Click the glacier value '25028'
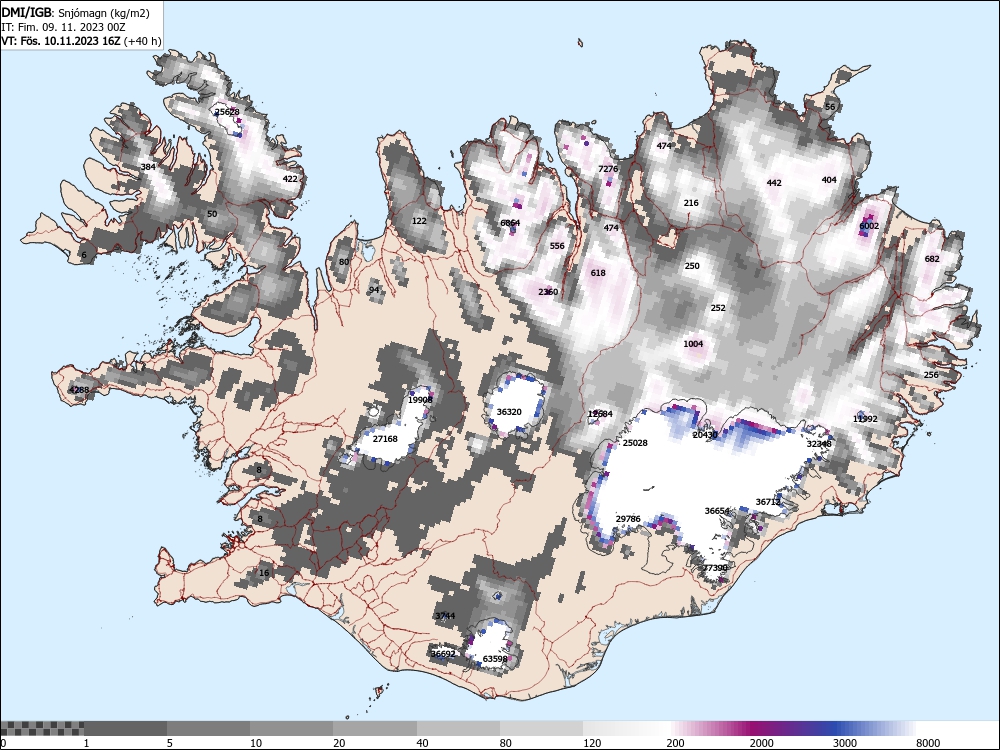1000x750 pixels. (x=635, y=443)
